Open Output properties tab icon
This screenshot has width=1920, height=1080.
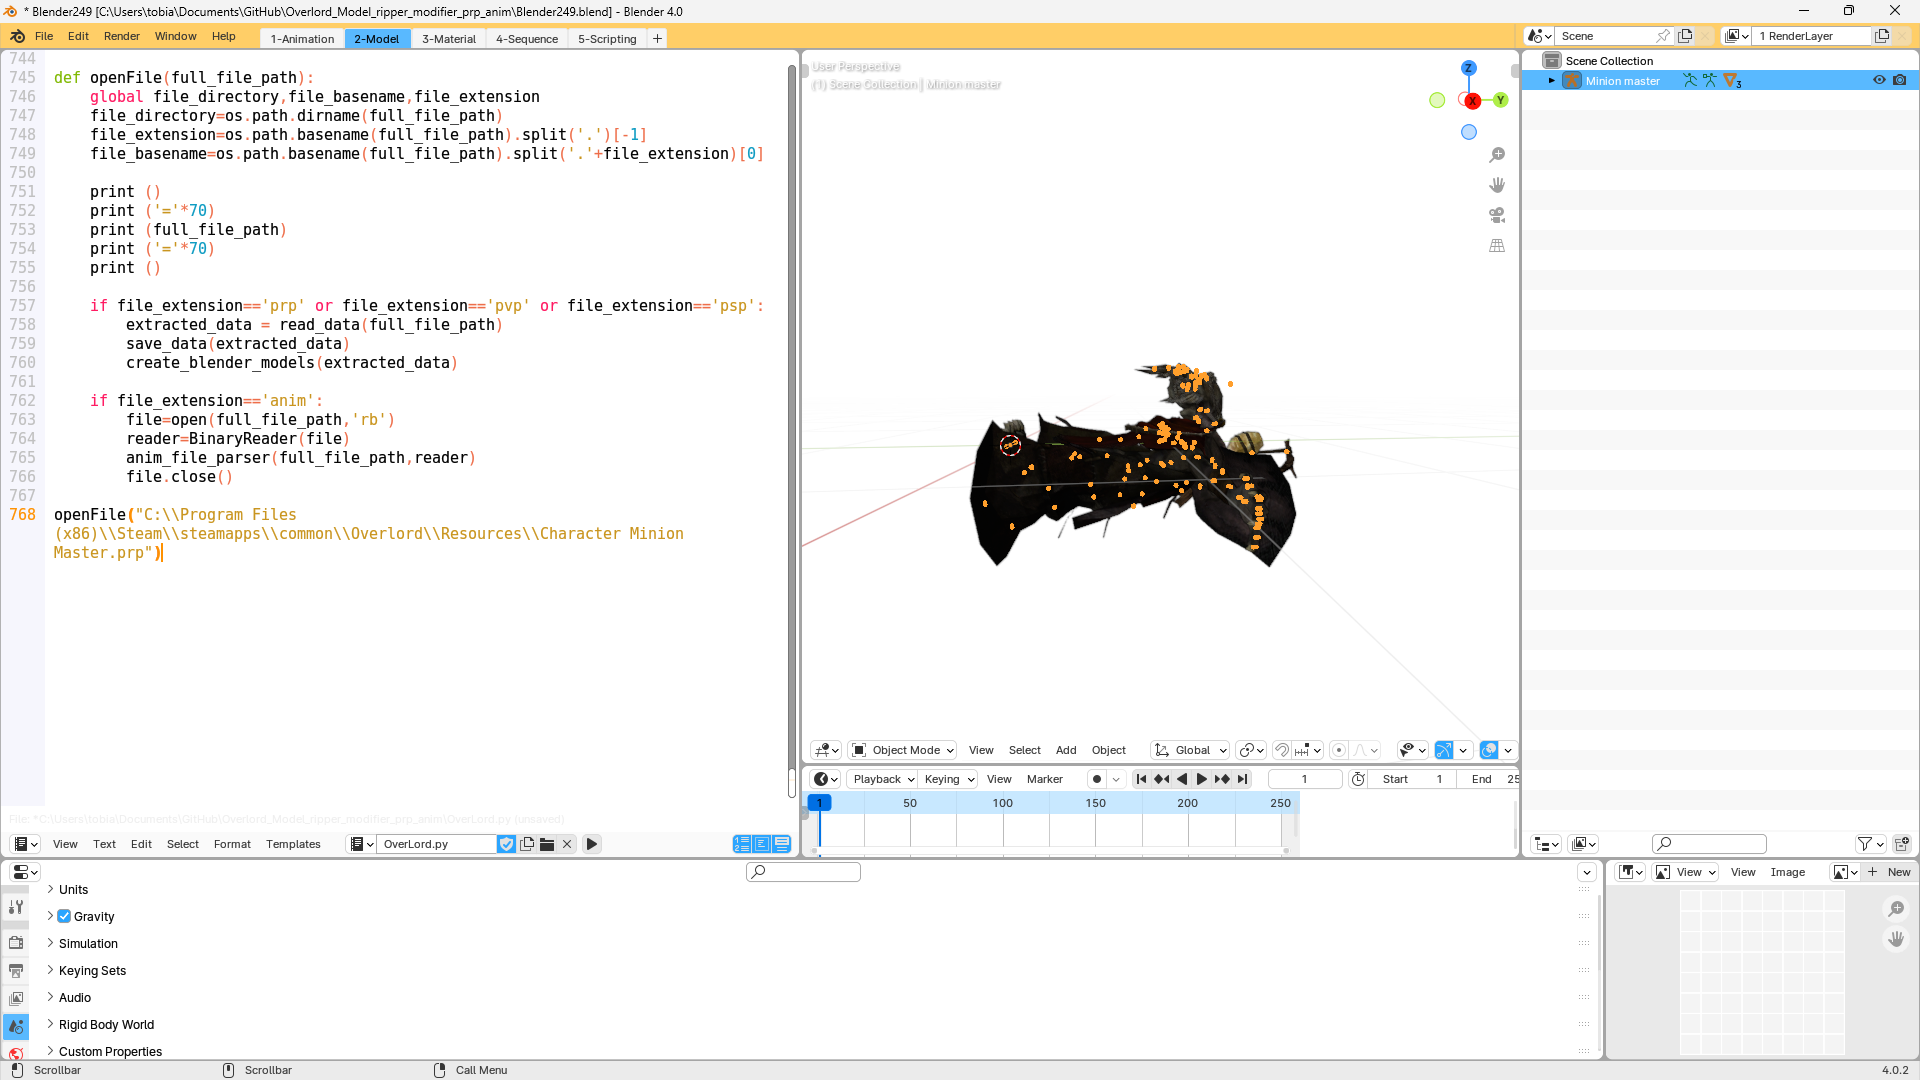[16, 971]
